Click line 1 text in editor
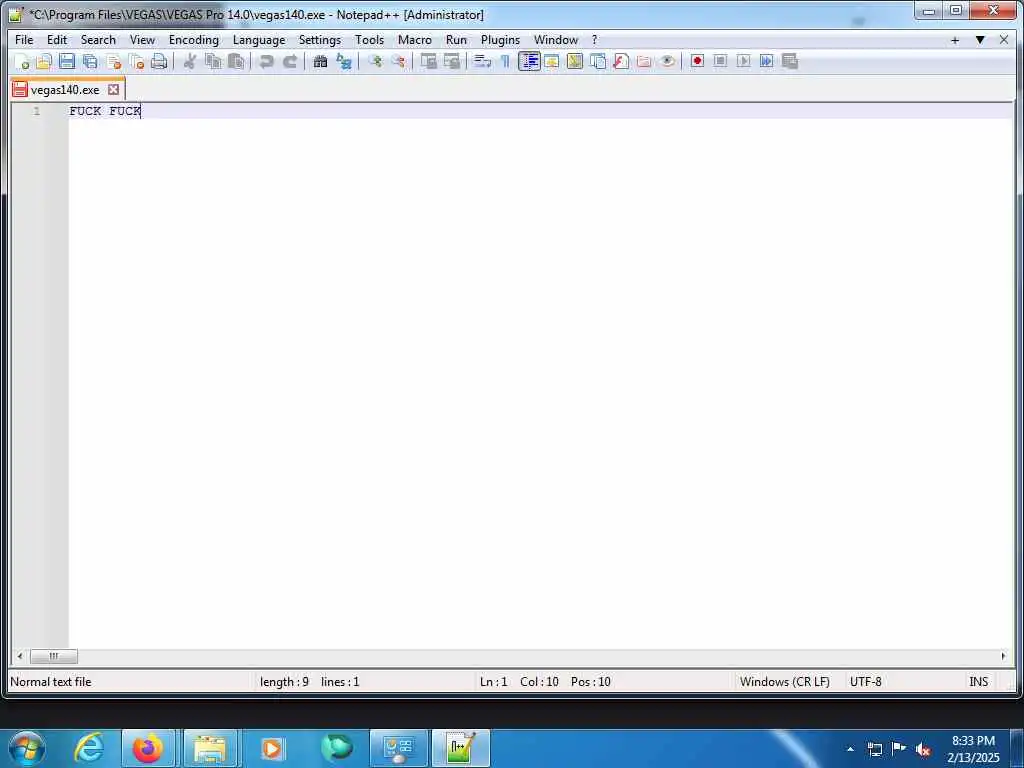 tap(105, 111)
